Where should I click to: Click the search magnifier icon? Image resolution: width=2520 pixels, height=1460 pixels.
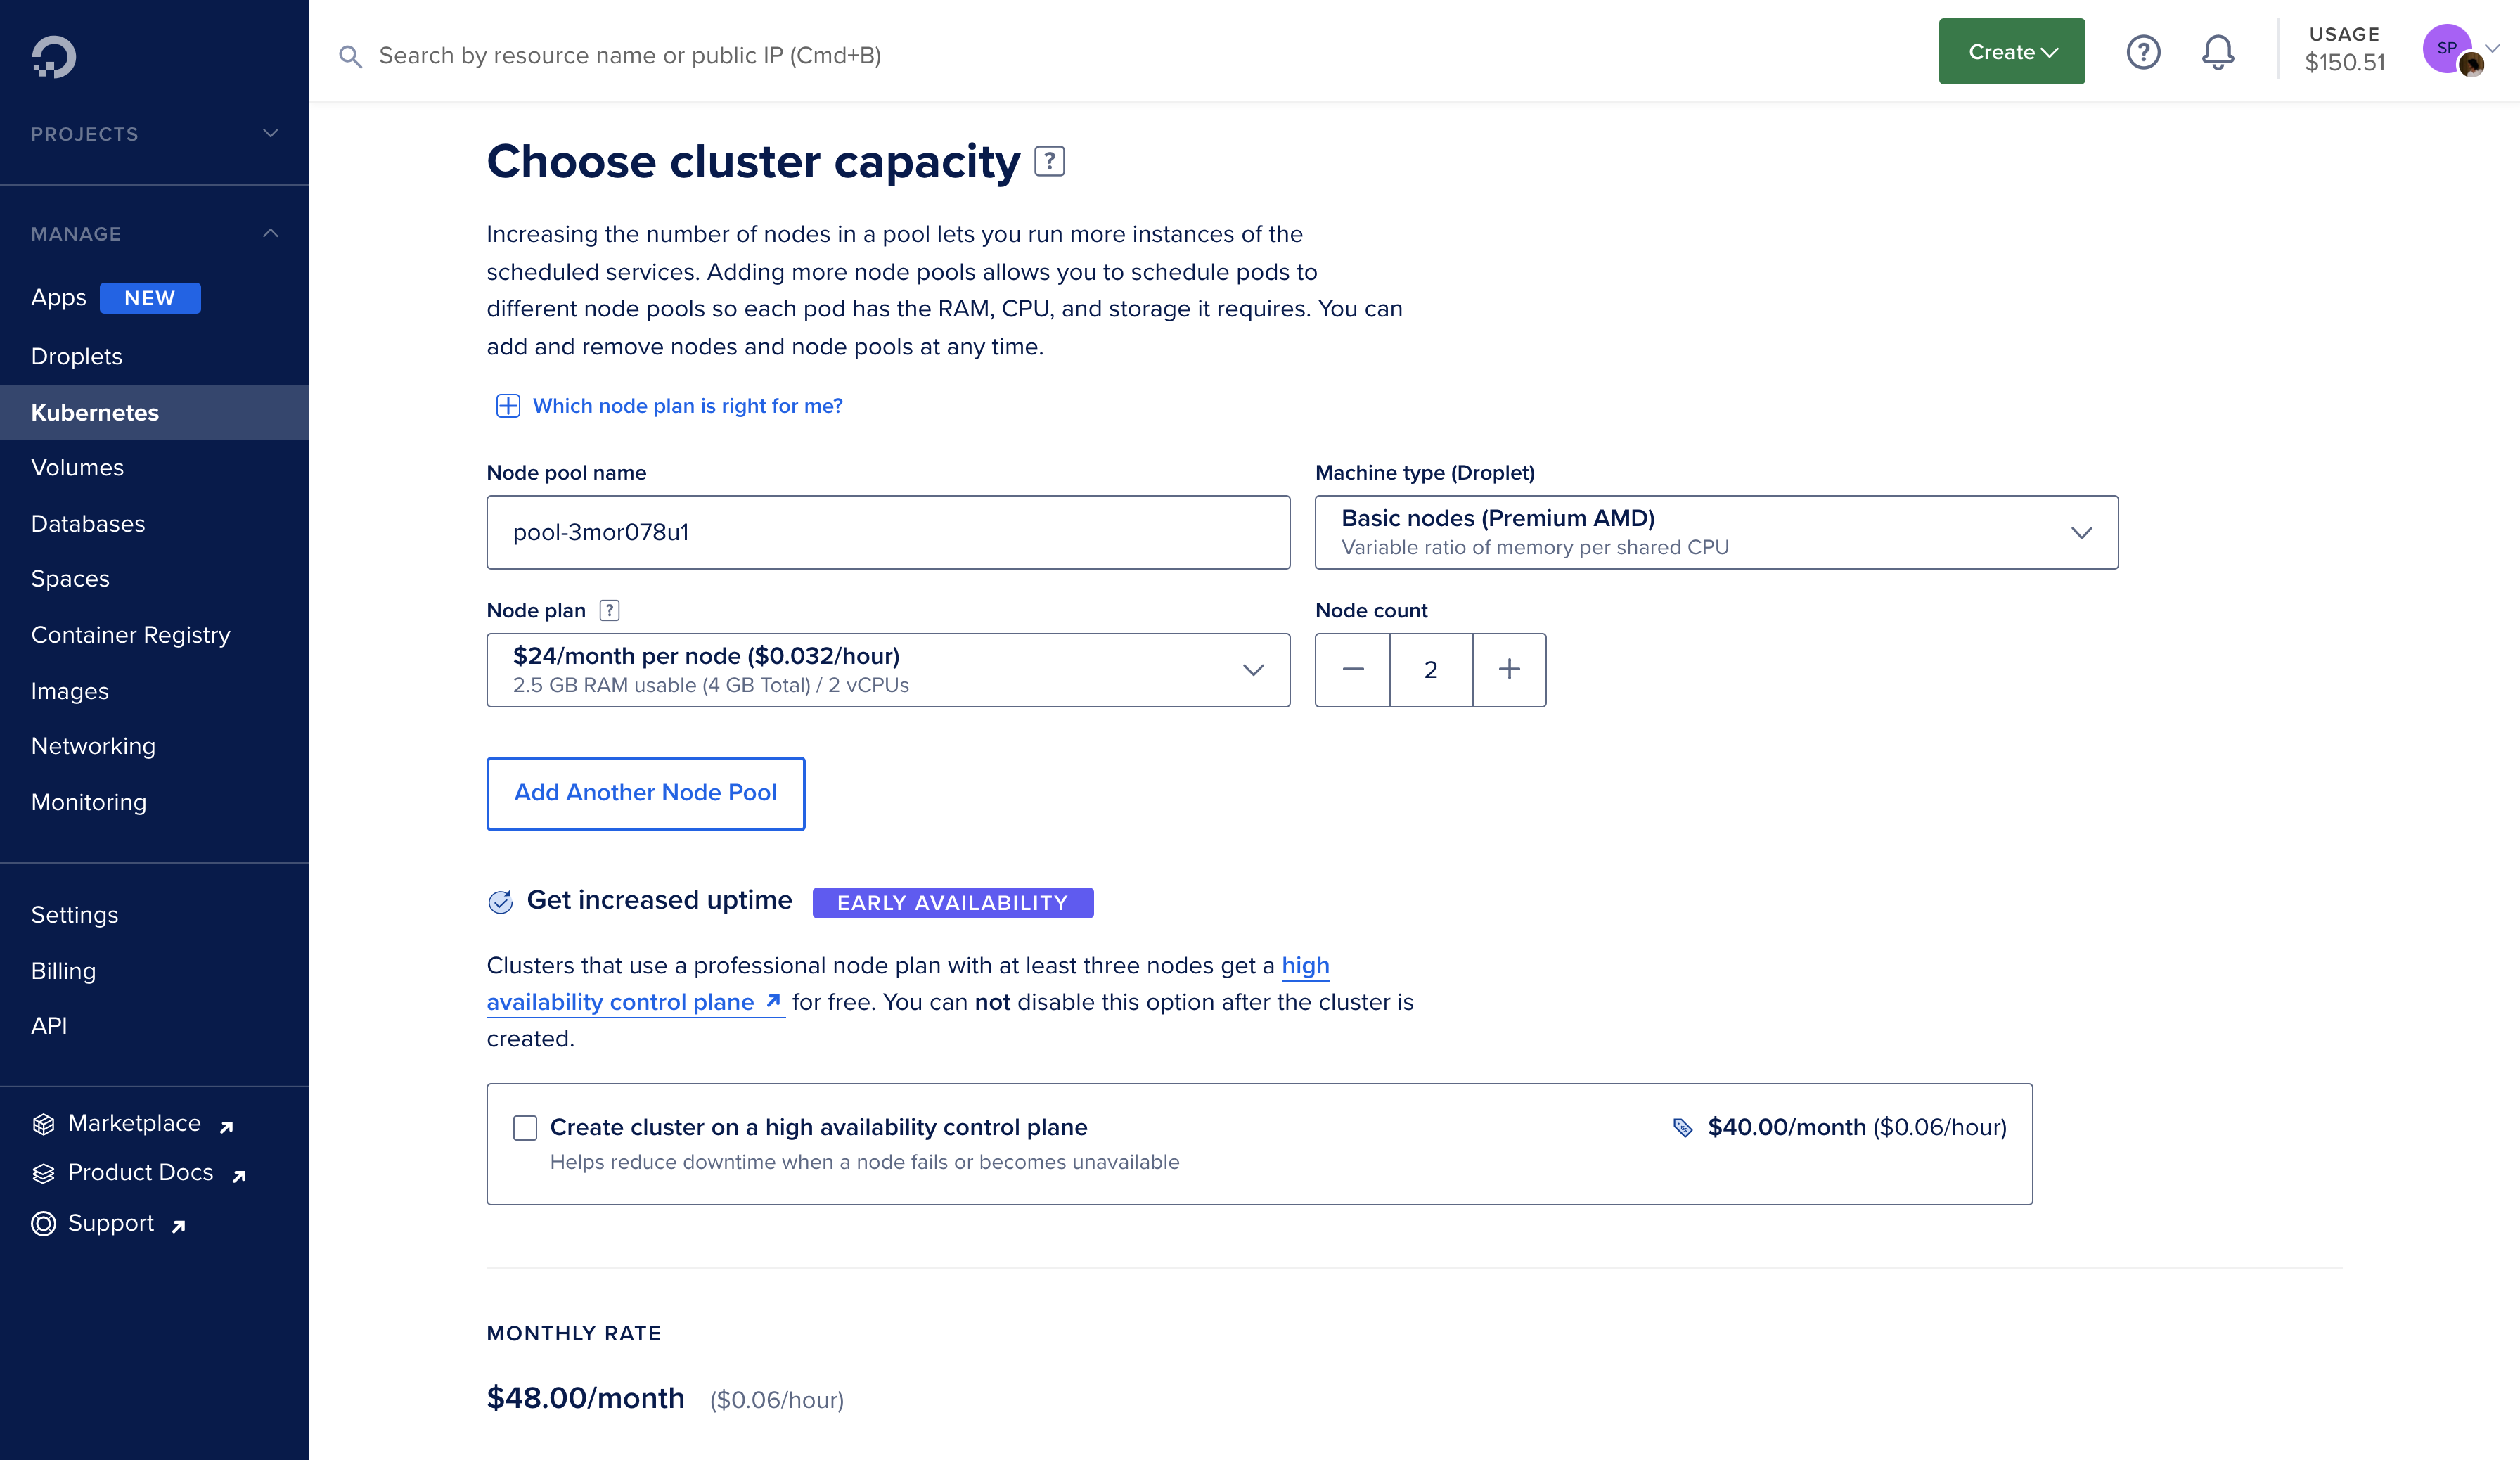pyautogui.click(x=350, y=56)
